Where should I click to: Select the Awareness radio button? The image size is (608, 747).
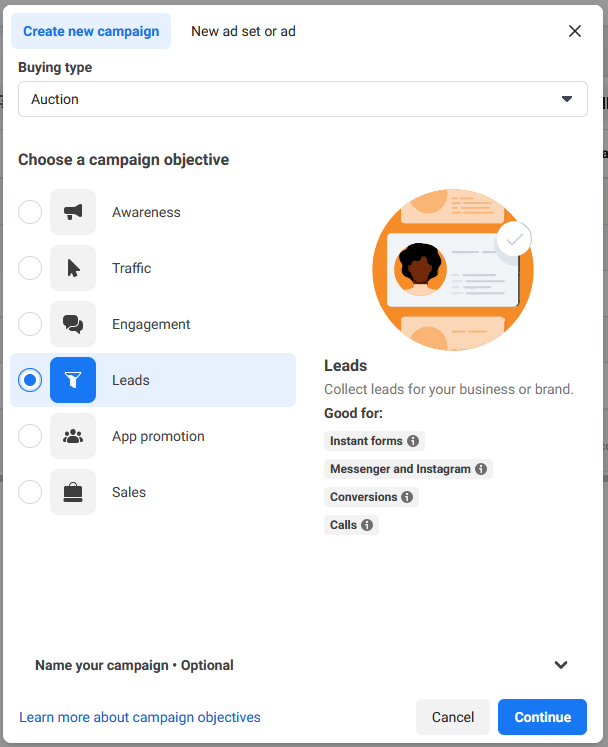point(30,212)
